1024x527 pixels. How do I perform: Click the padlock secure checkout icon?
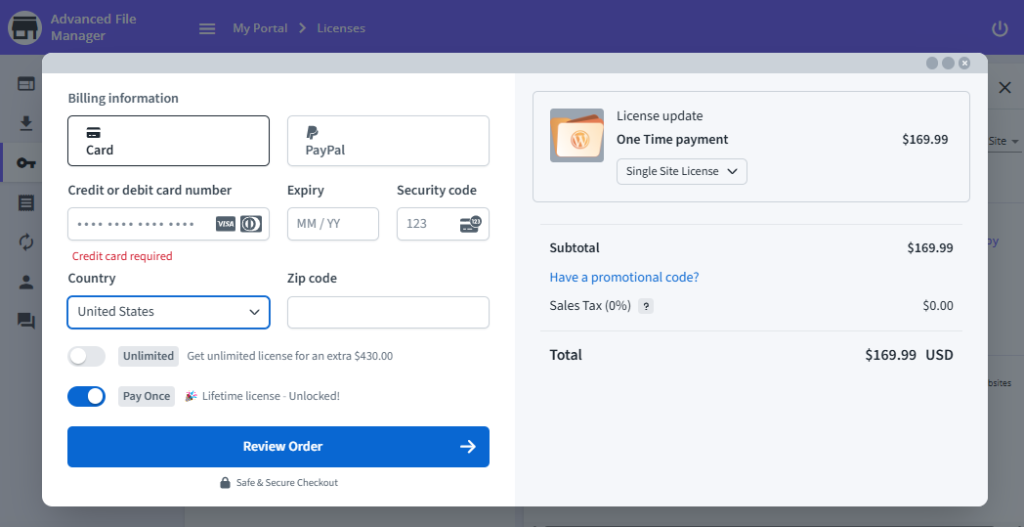[225, 483]
